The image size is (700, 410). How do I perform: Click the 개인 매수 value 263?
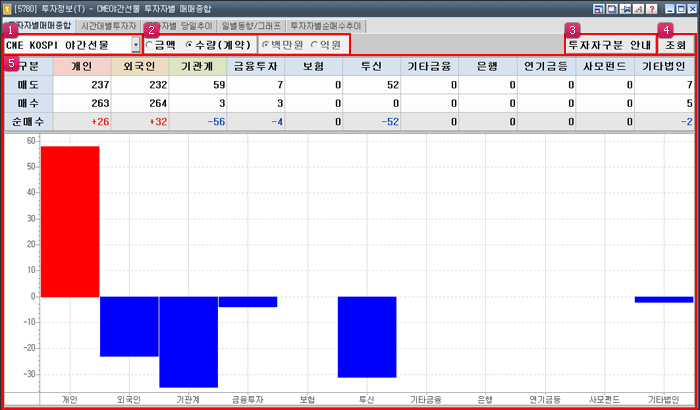coord(100,104)
